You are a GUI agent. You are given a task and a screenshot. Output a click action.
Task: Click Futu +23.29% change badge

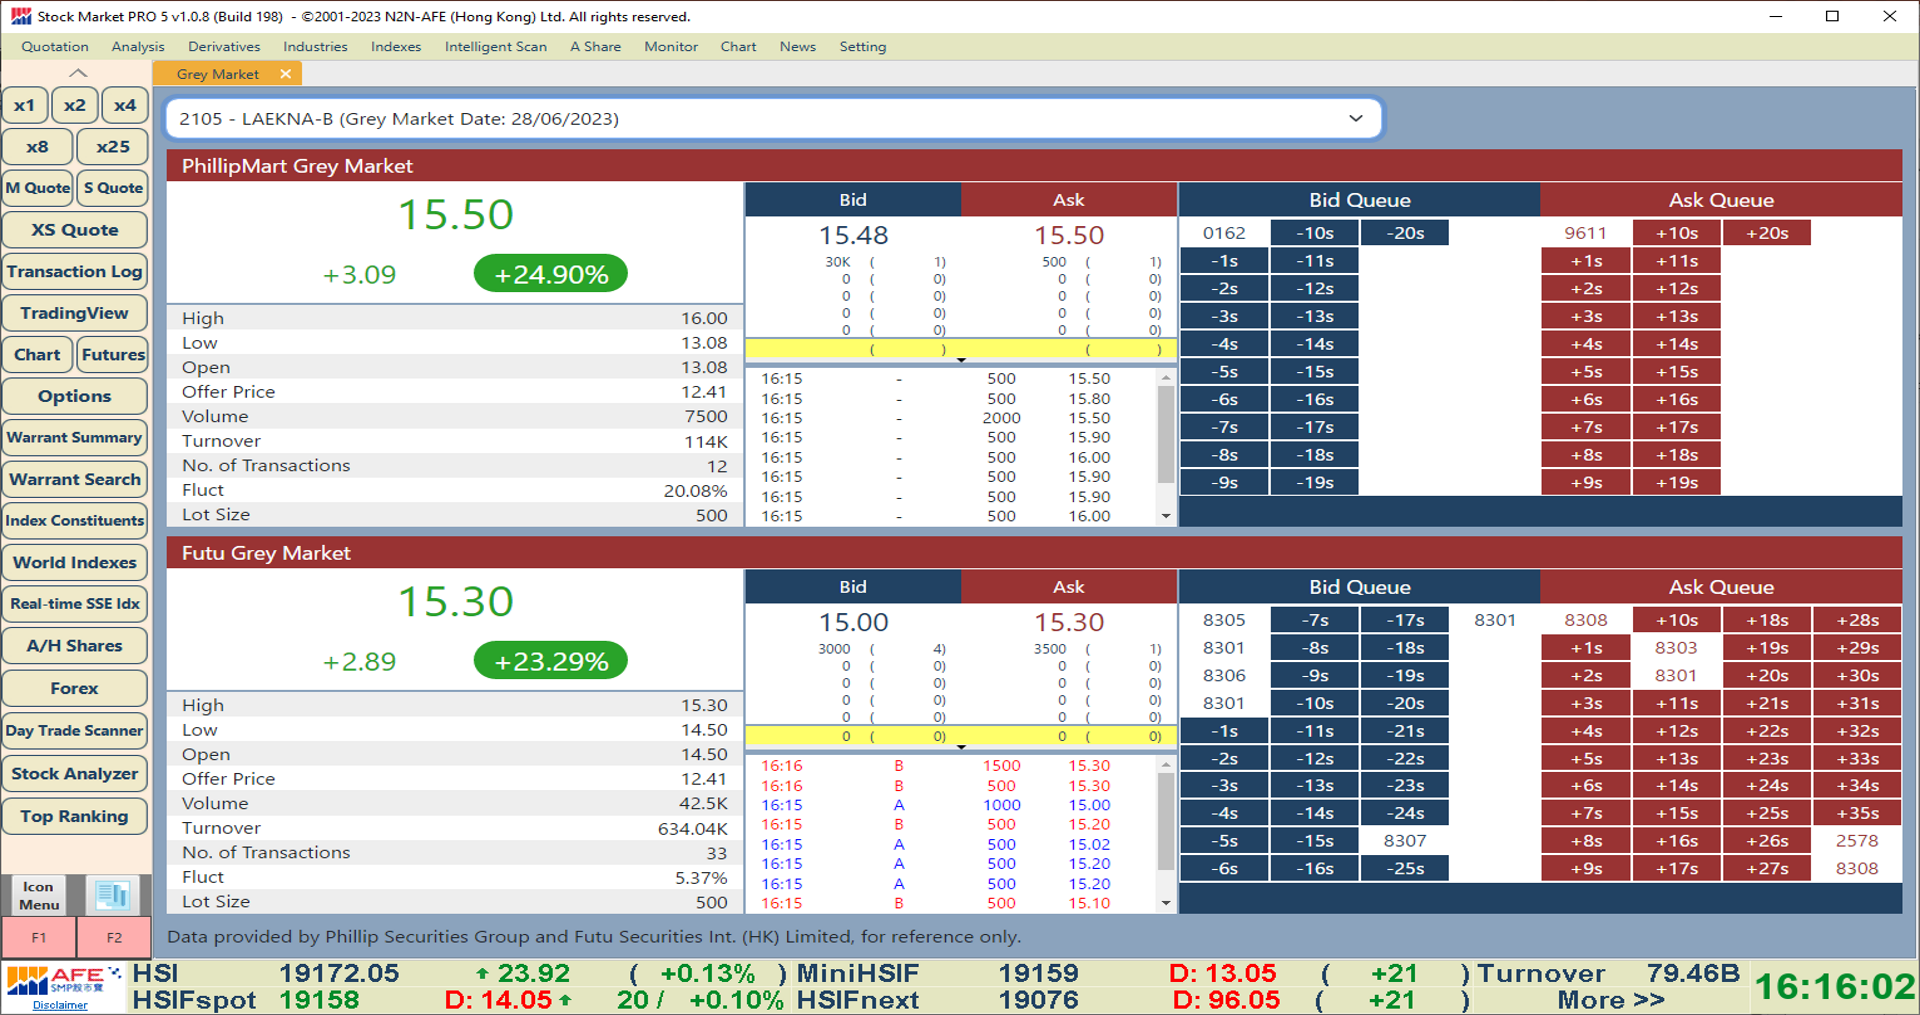[551, 661]
